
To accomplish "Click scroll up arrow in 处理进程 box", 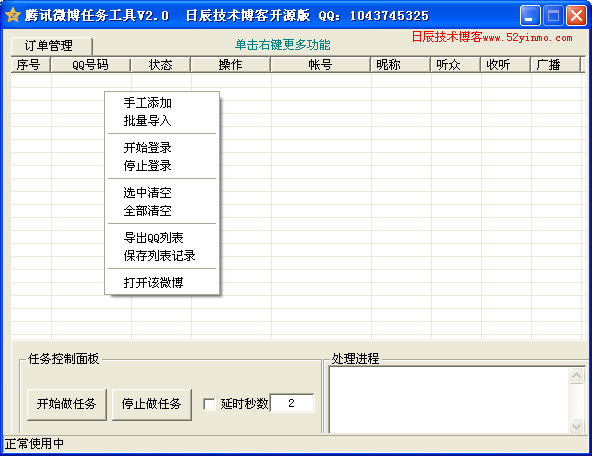I will pyautogui.click(x=576, y=375).
